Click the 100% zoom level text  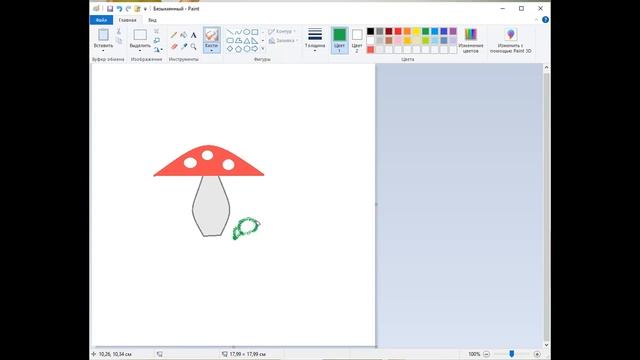point(474,354)
